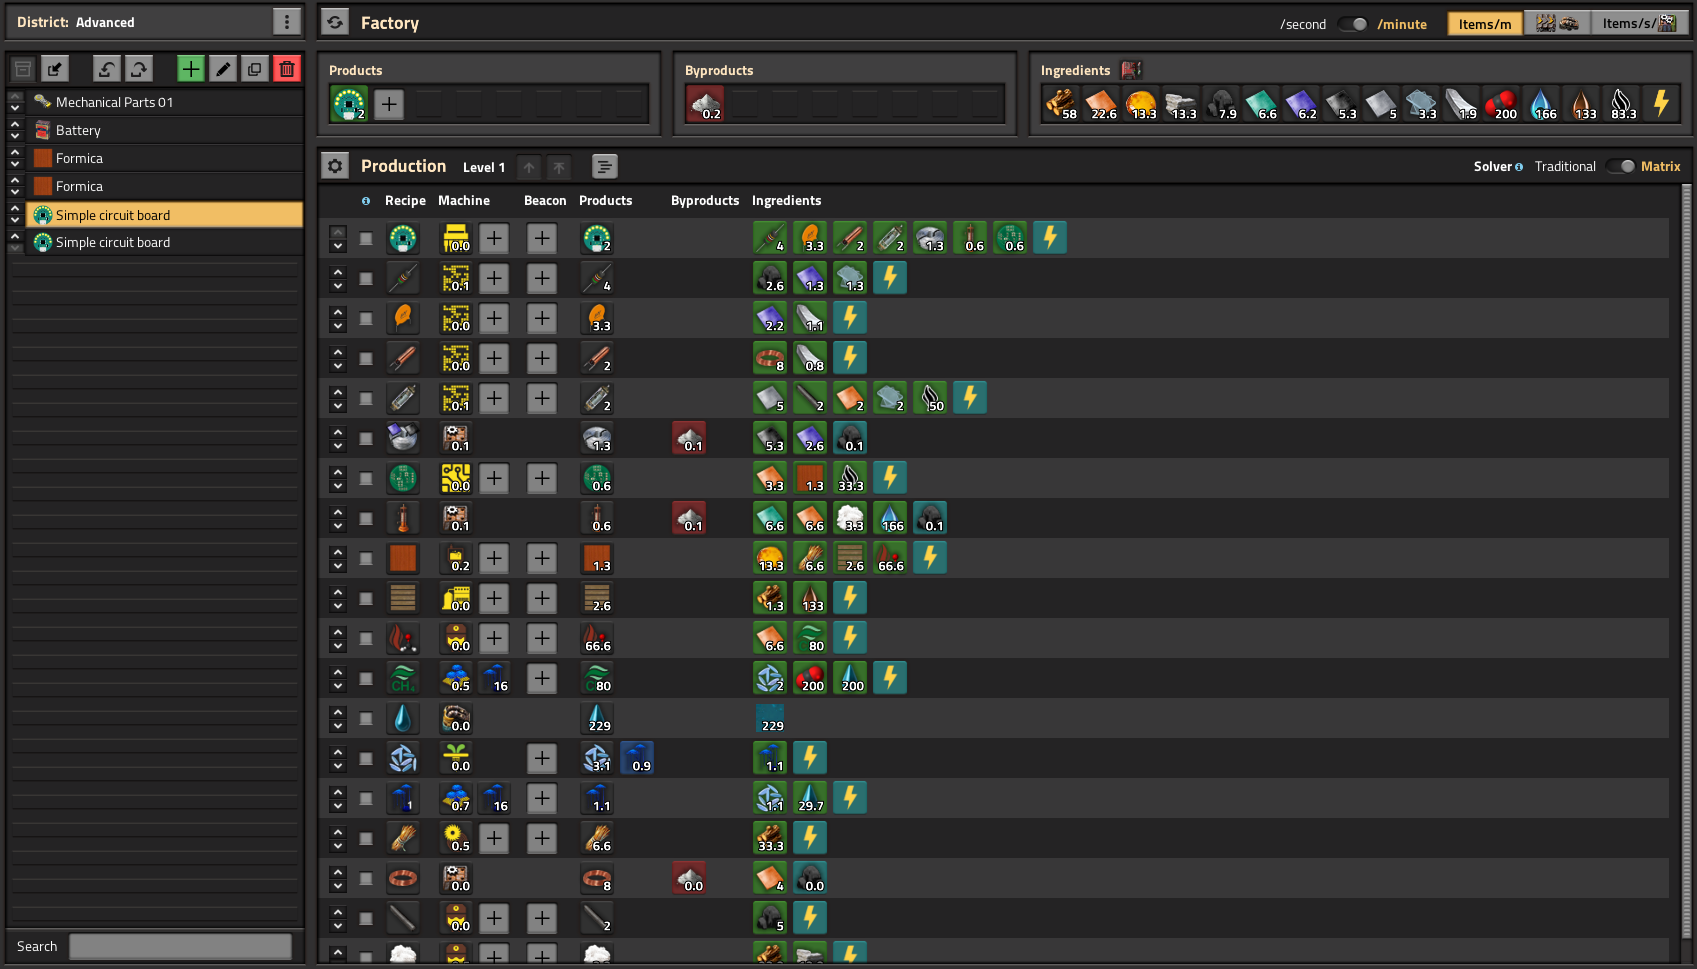Move the capacitor recipe row up

(338, 311)
